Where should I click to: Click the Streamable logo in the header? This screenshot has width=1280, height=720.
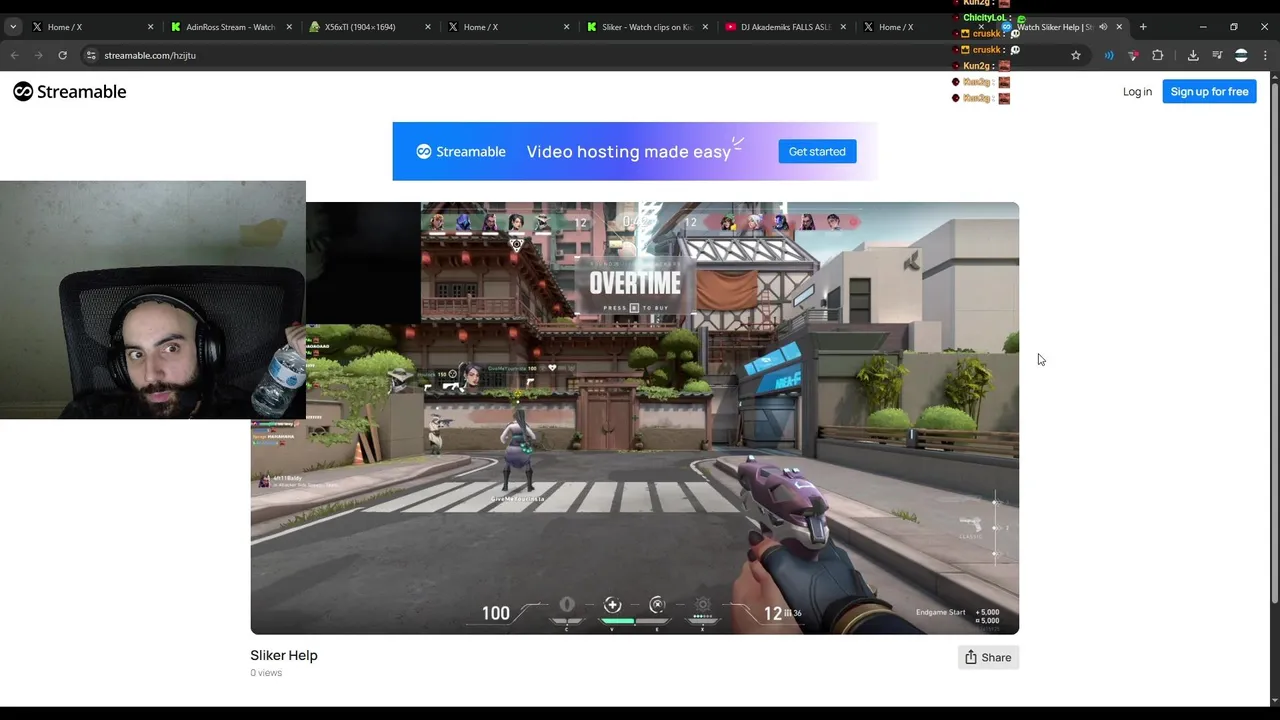click(x=70, y=92)
